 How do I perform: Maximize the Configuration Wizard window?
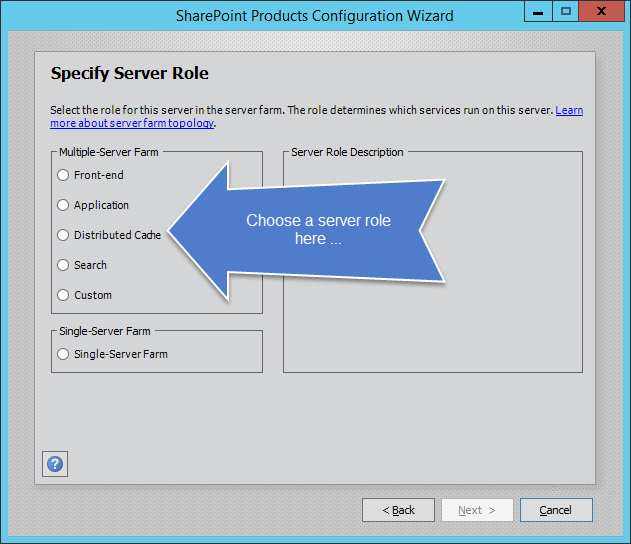point(566,12)
